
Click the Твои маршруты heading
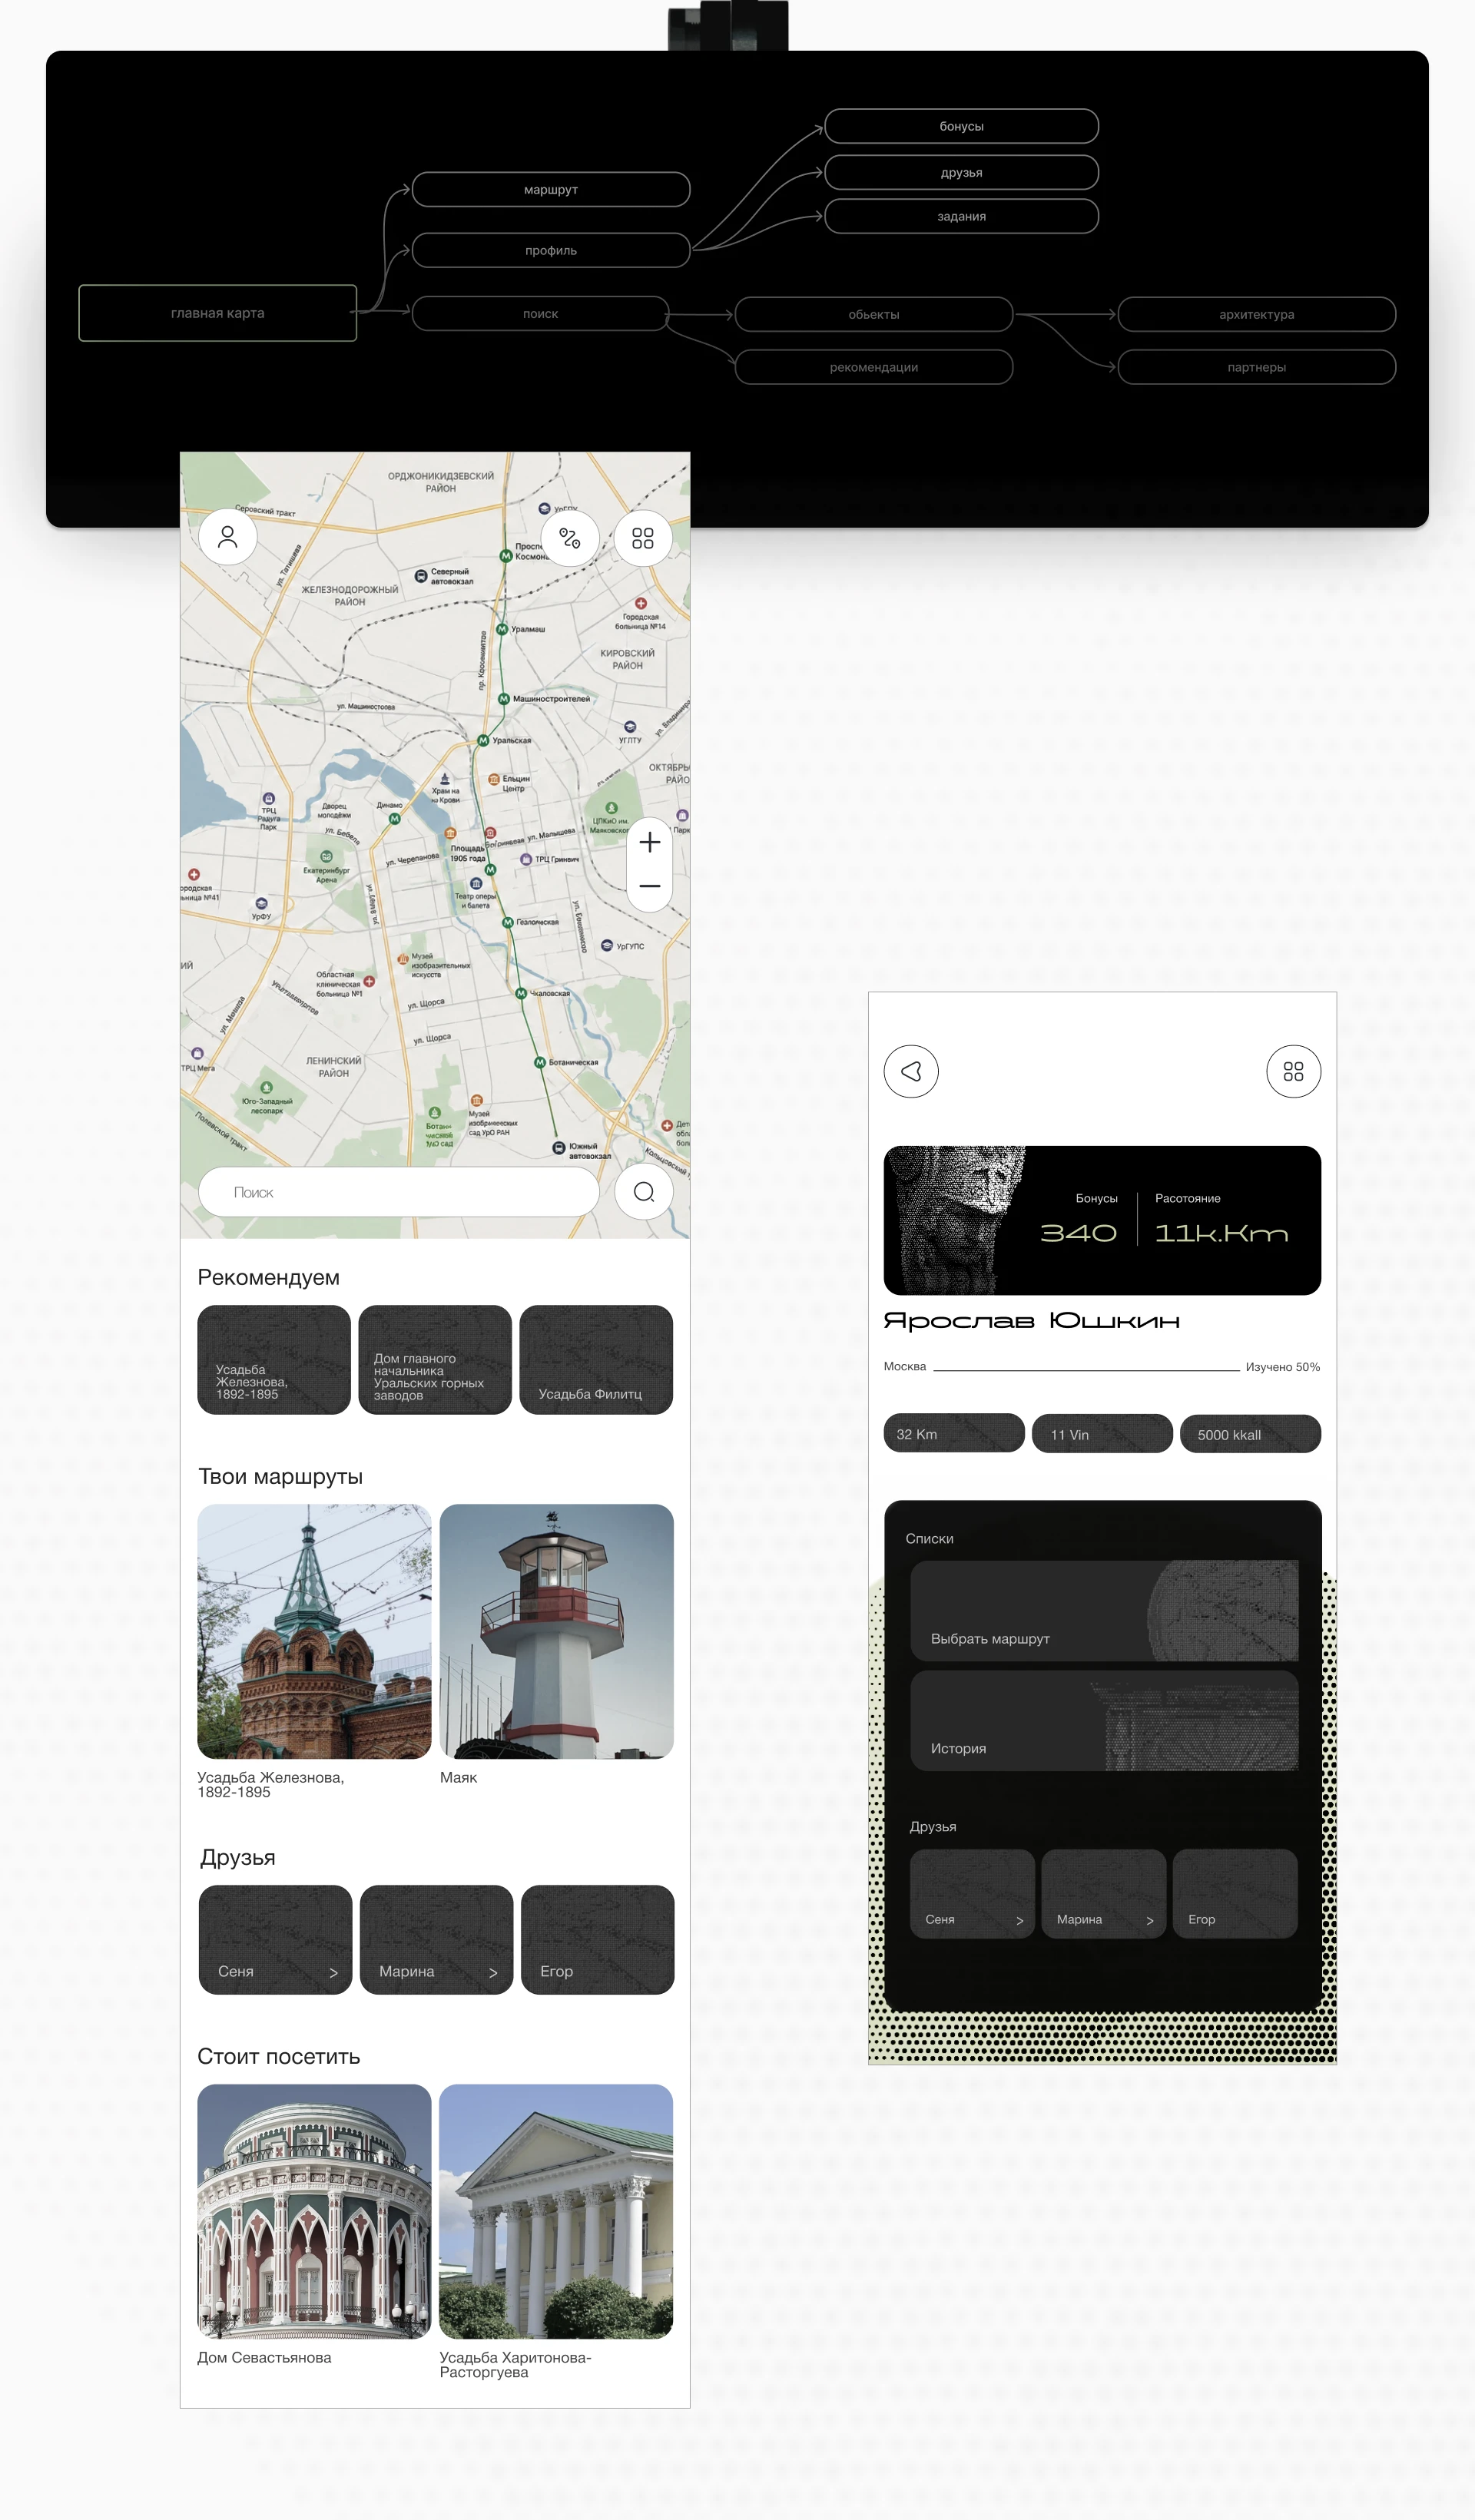tap(281, 1476)
